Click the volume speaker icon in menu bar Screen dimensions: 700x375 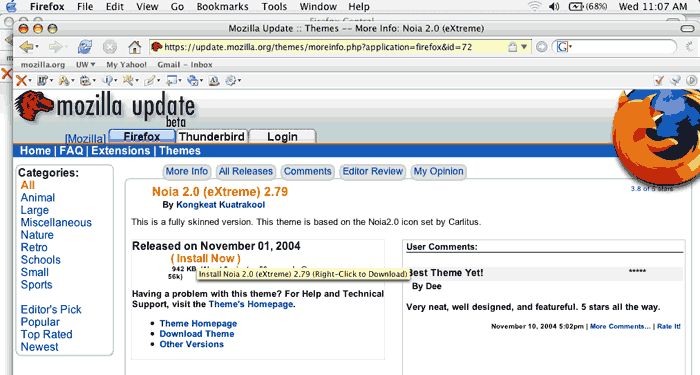pos(554,6)
